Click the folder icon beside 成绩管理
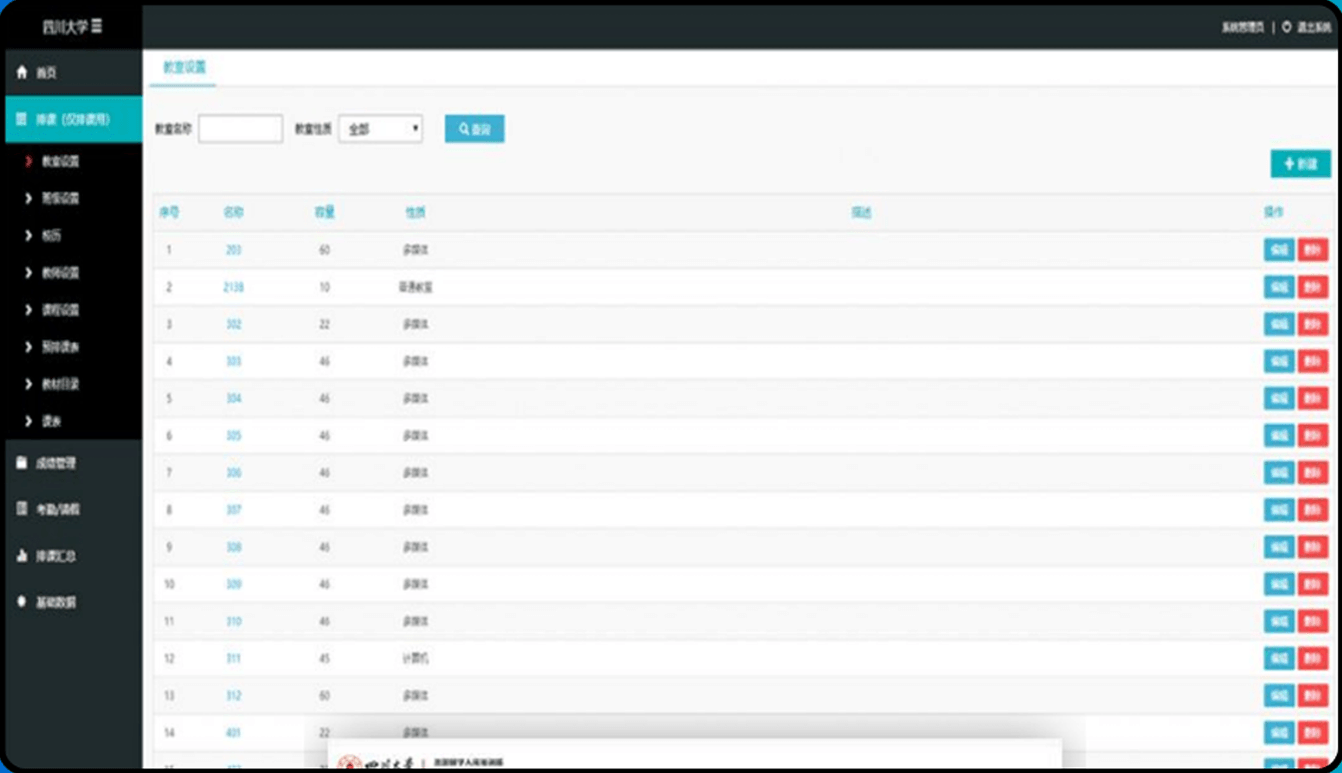1342x773 pixels. coord(22,463)
